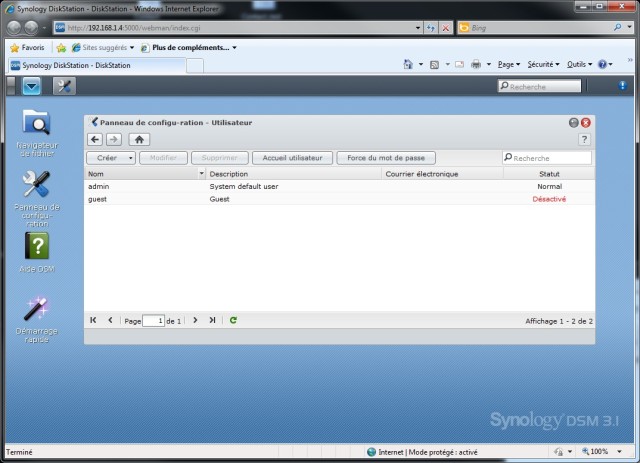Screen dimensions: 640x463
Task: Open Panneau de configuration desktop icon
Action: point(37,198)
